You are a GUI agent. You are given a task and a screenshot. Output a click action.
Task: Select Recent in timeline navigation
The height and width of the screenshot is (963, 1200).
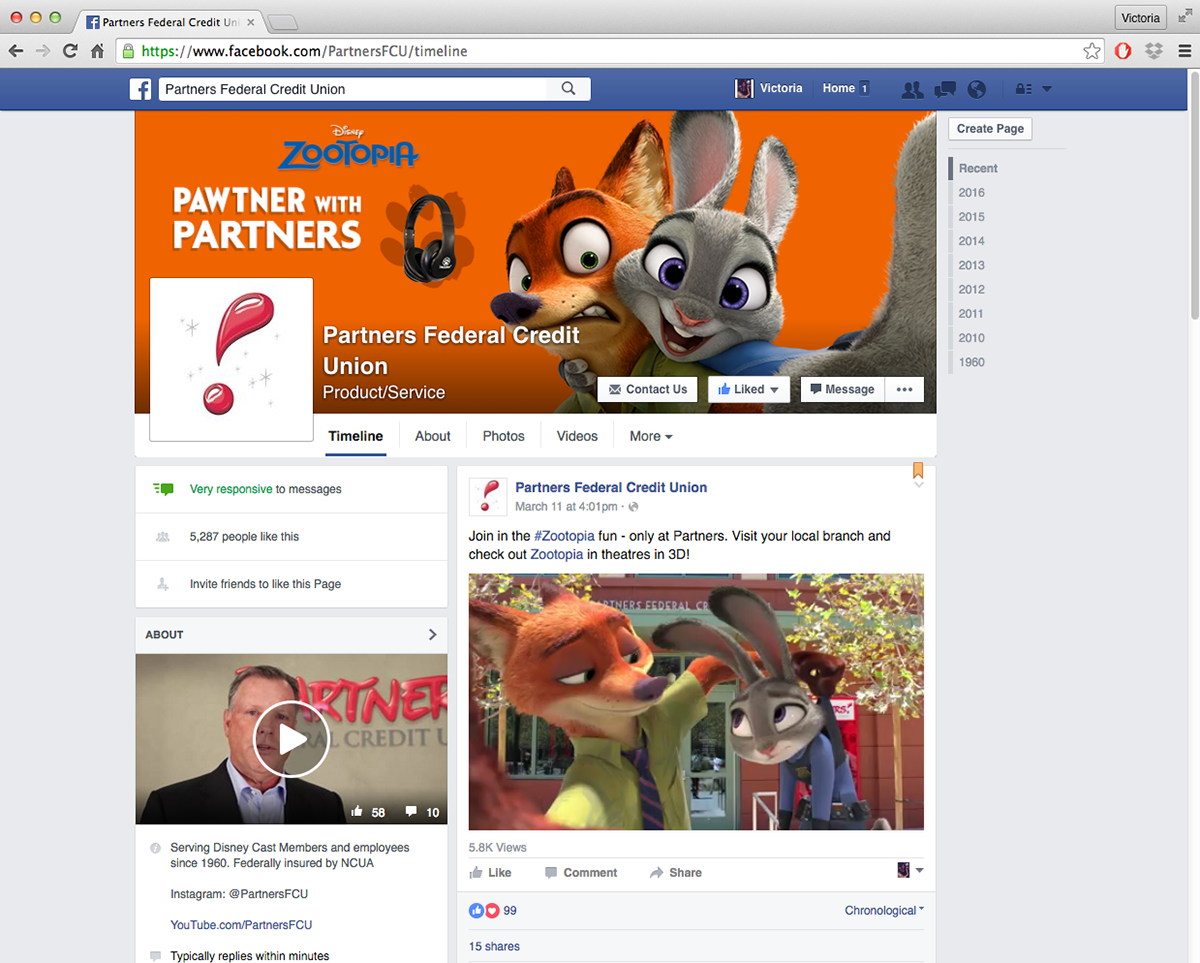pyautogui.click(x=978, y=168)
